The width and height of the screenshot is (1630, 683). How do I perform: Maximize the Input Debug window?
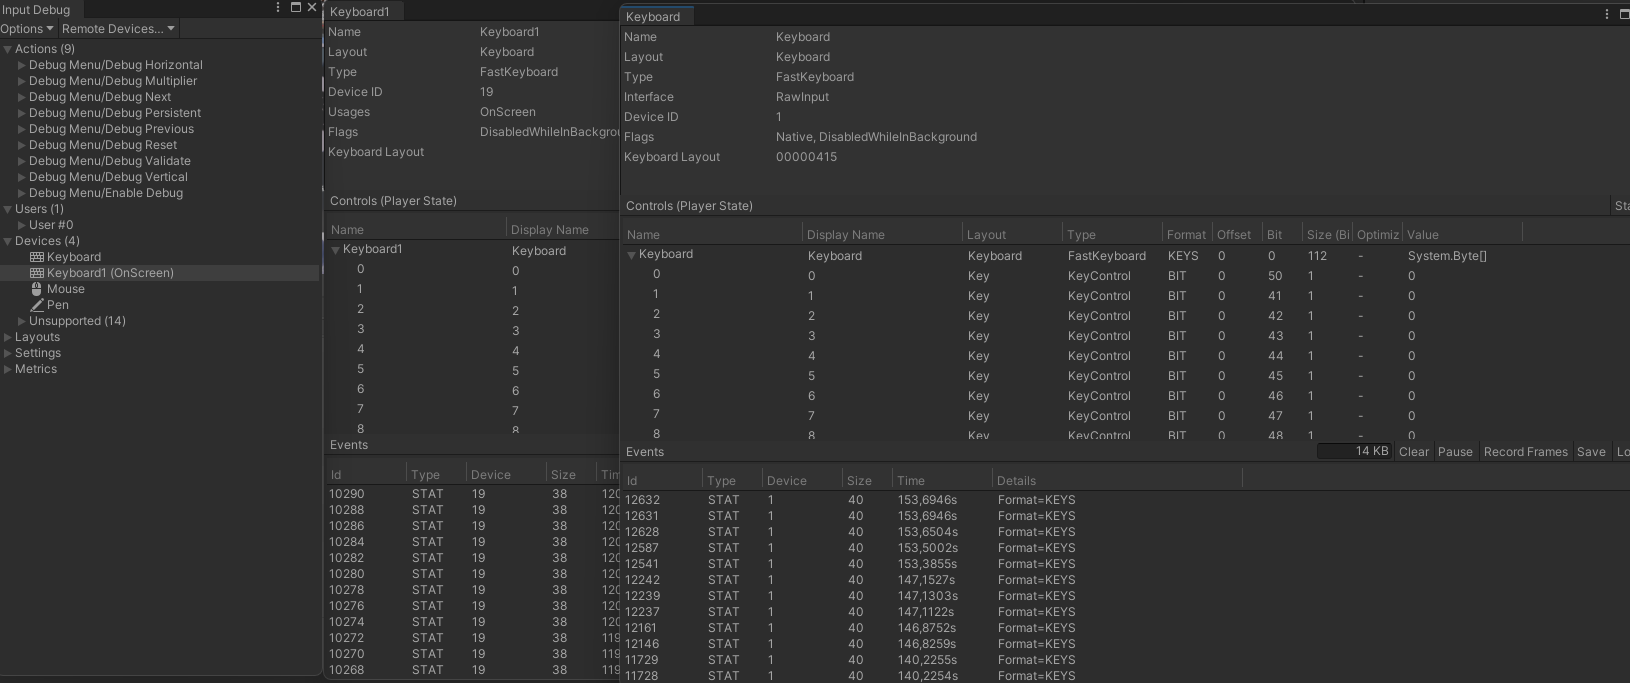(295, 8)
